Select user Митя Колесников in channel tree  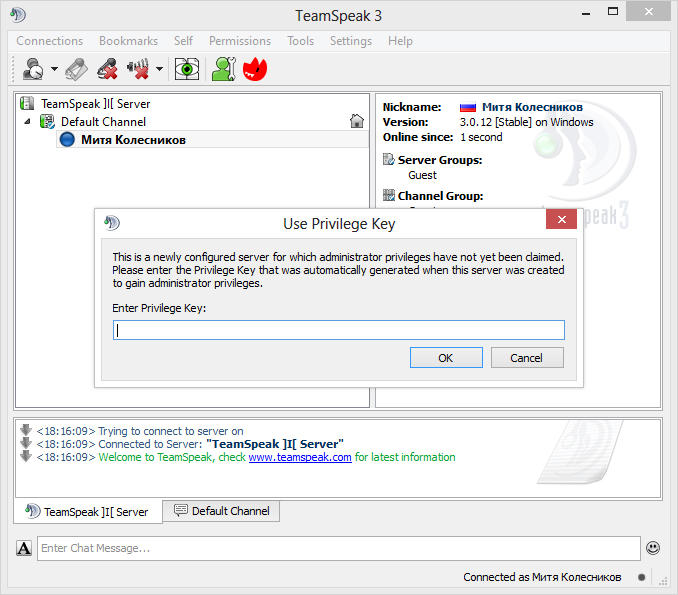[x=133, y=140]
